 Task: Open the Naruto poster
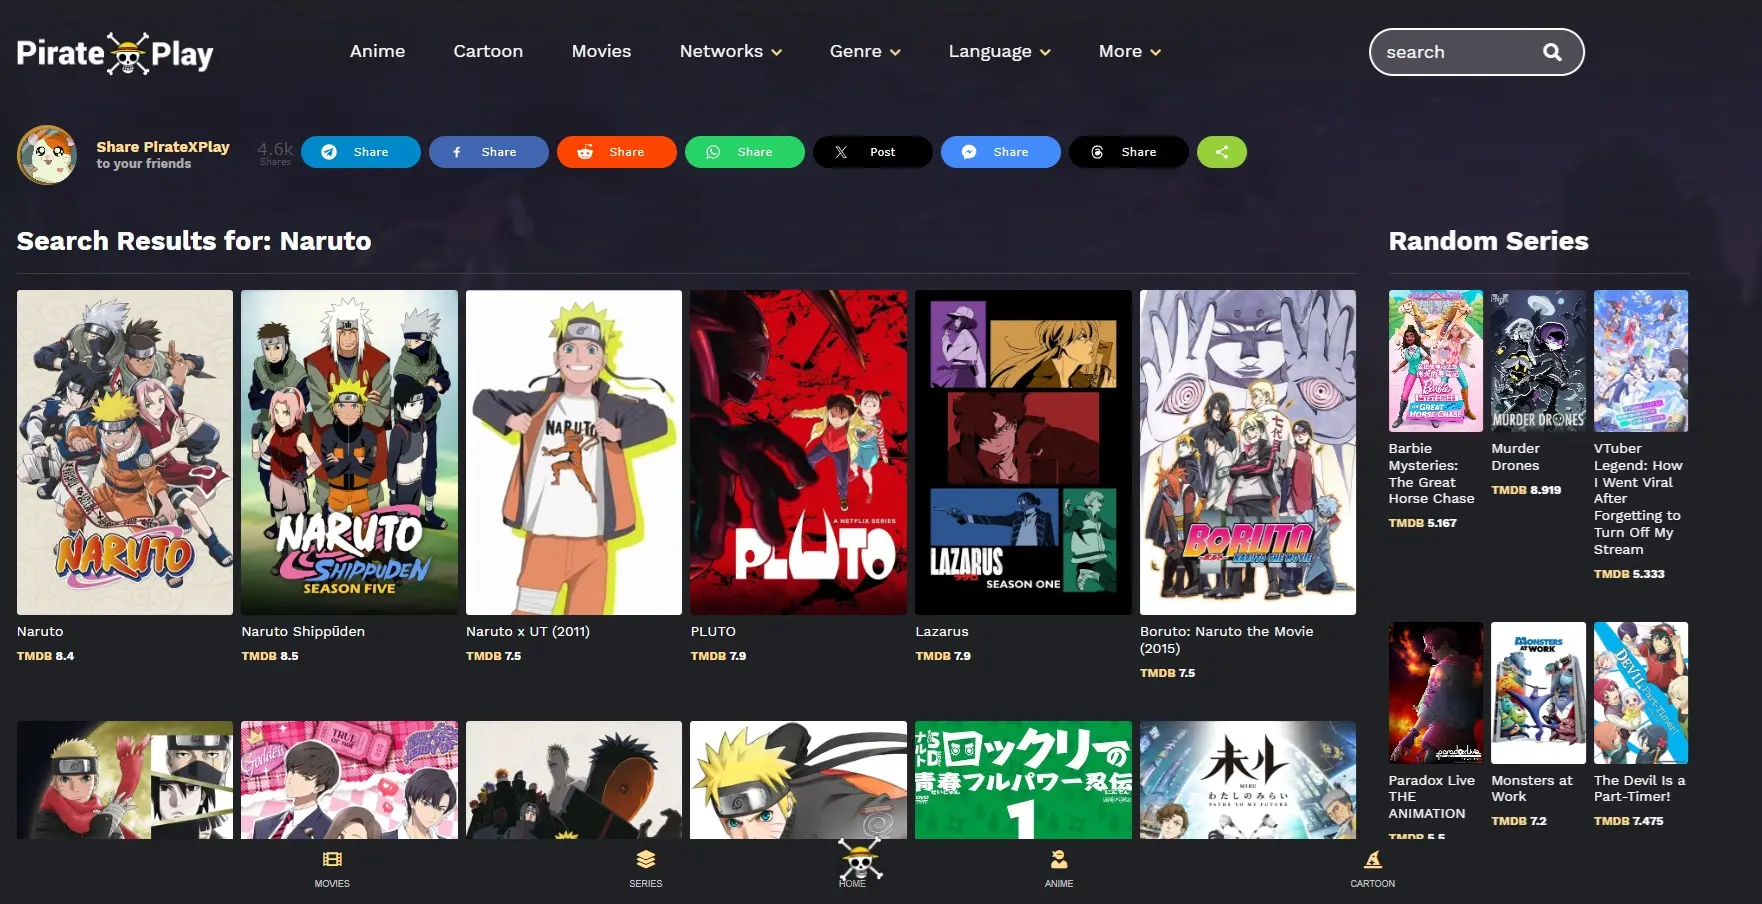tap(125, 452)
